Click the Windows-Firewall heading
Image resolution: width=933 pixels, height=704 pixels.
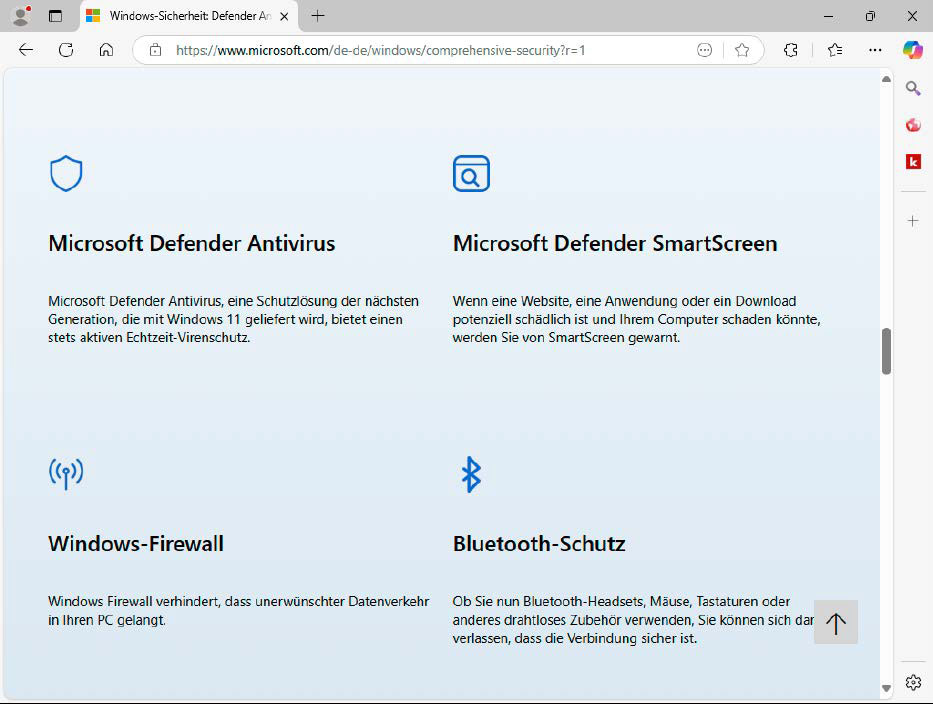(136, 543)
